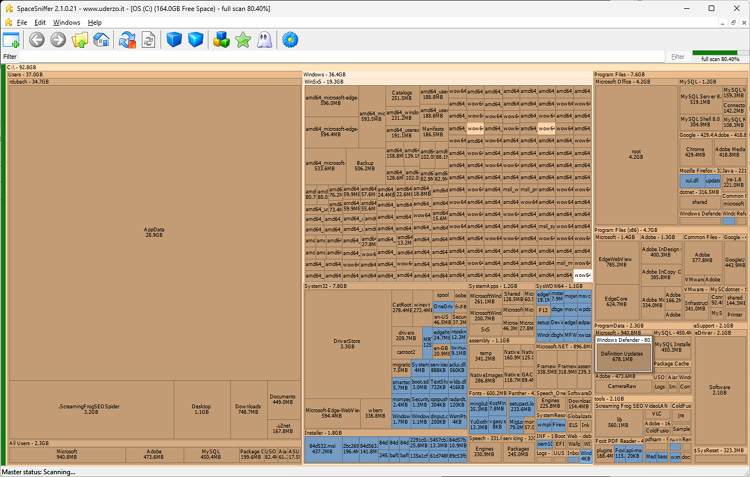Click the rescan page-refresh icon
750x477 pixels.
pos(148,40)
